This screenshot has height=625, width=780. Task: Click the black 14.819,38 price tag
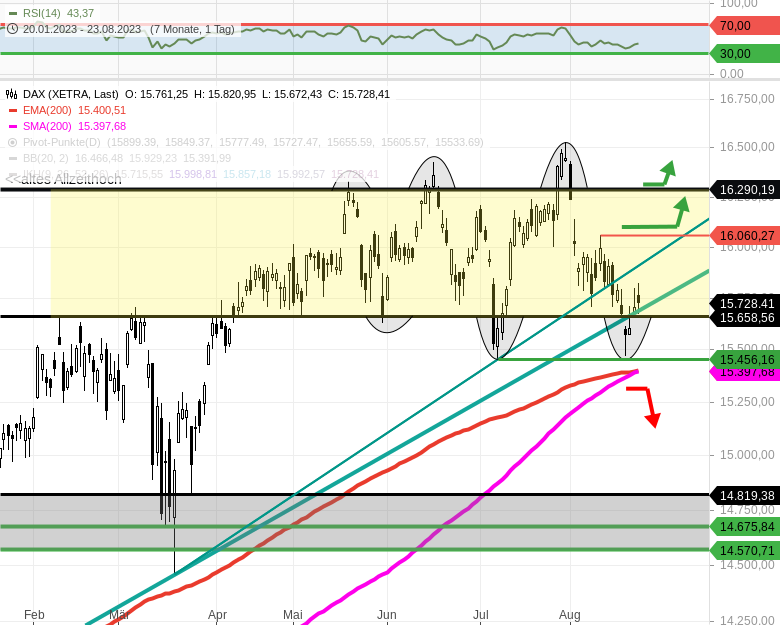point(745,495)
